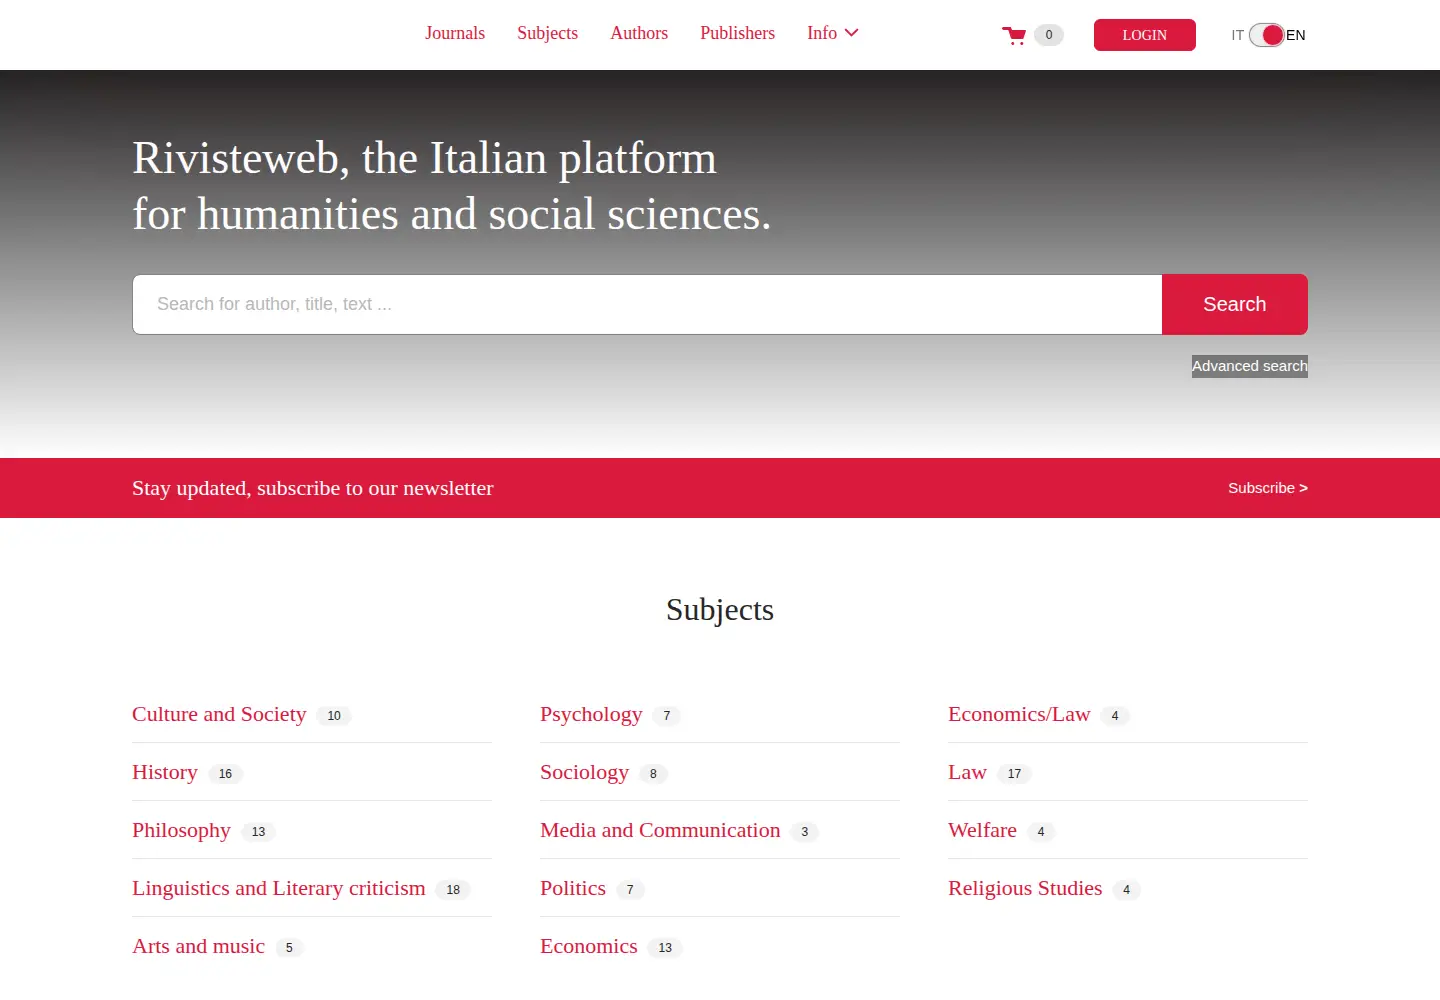Open the shopping cart icon
The image size is (1440, 1000).
(1014, 36)
